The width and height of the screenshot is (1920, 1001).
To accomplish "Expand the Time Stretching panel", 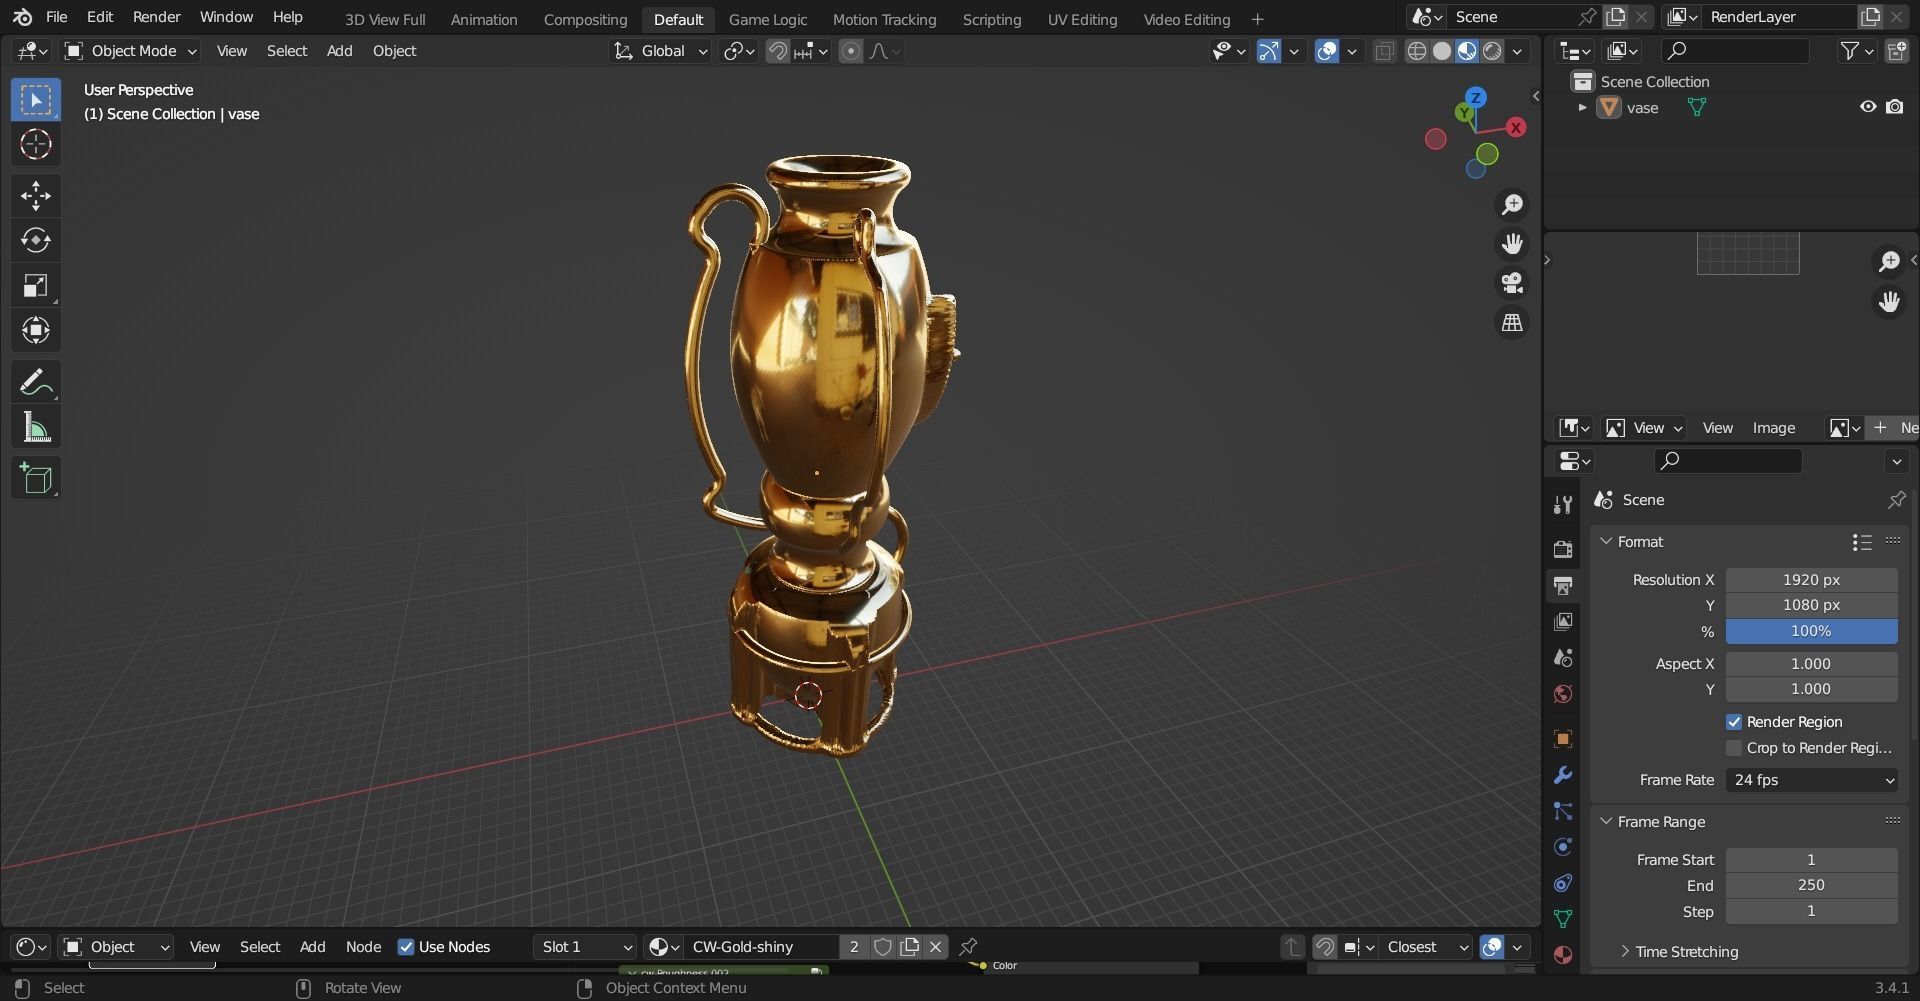I will 1625,951.
